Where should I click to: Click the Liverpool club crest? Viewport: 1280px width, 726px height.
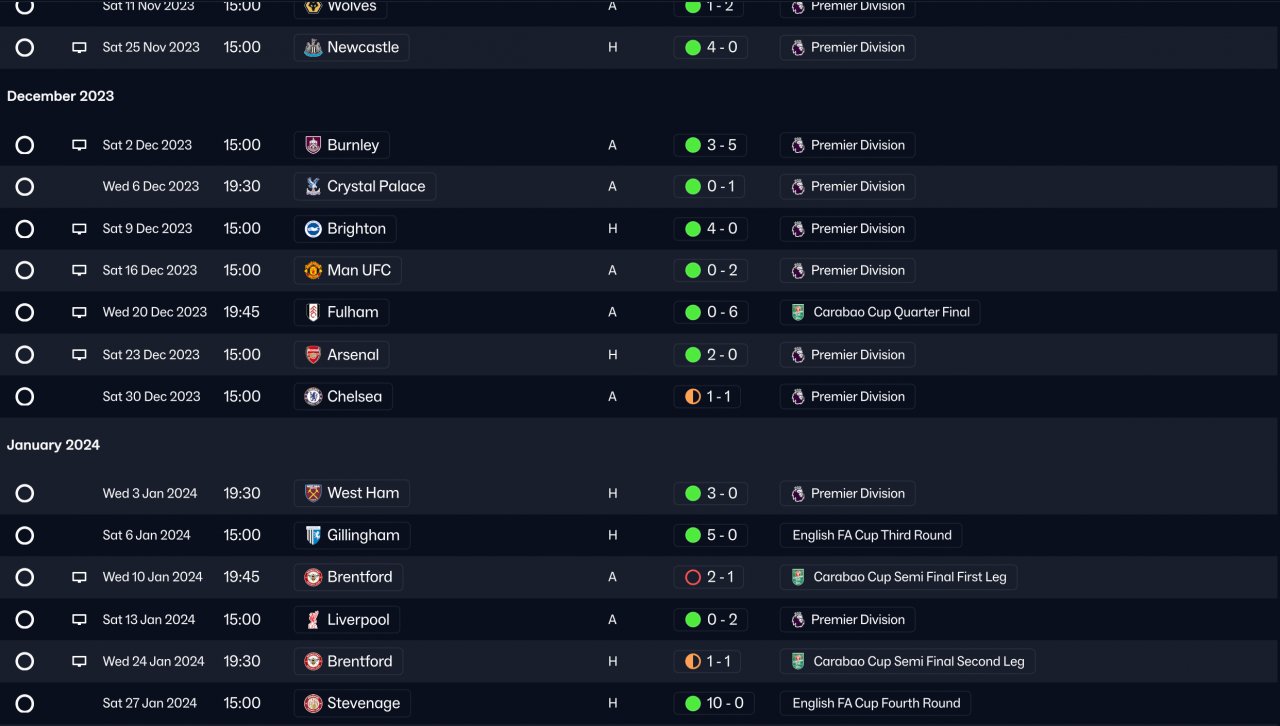[x=313, y=619]
